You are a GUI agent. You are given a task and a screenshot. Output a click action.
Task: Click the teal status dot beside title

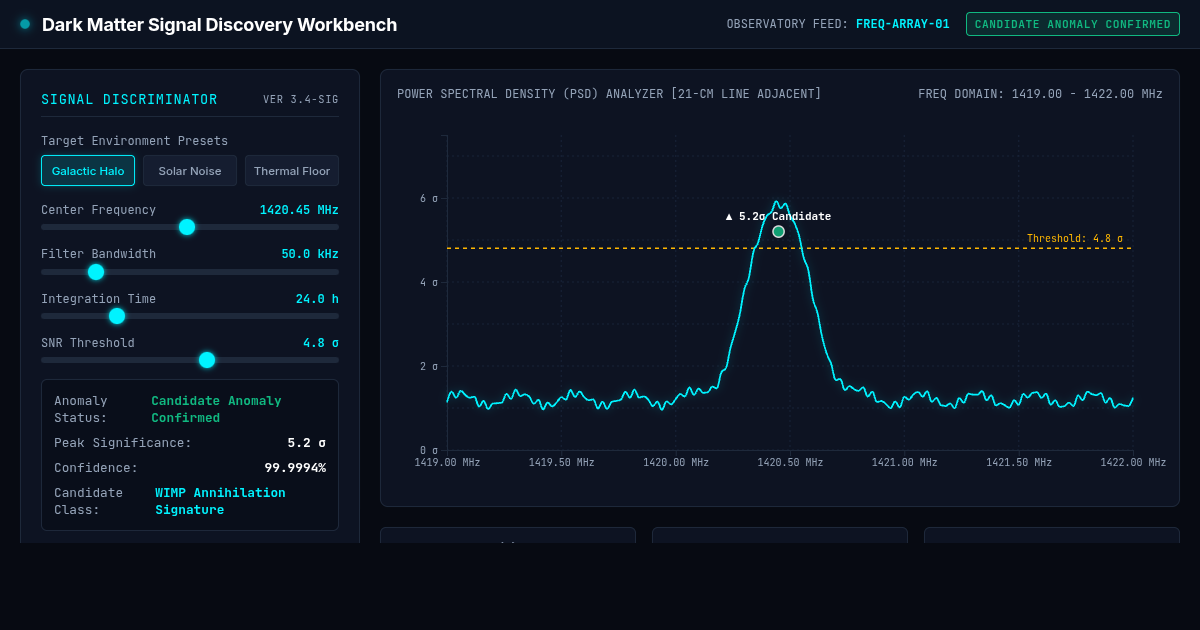[25, 24]
